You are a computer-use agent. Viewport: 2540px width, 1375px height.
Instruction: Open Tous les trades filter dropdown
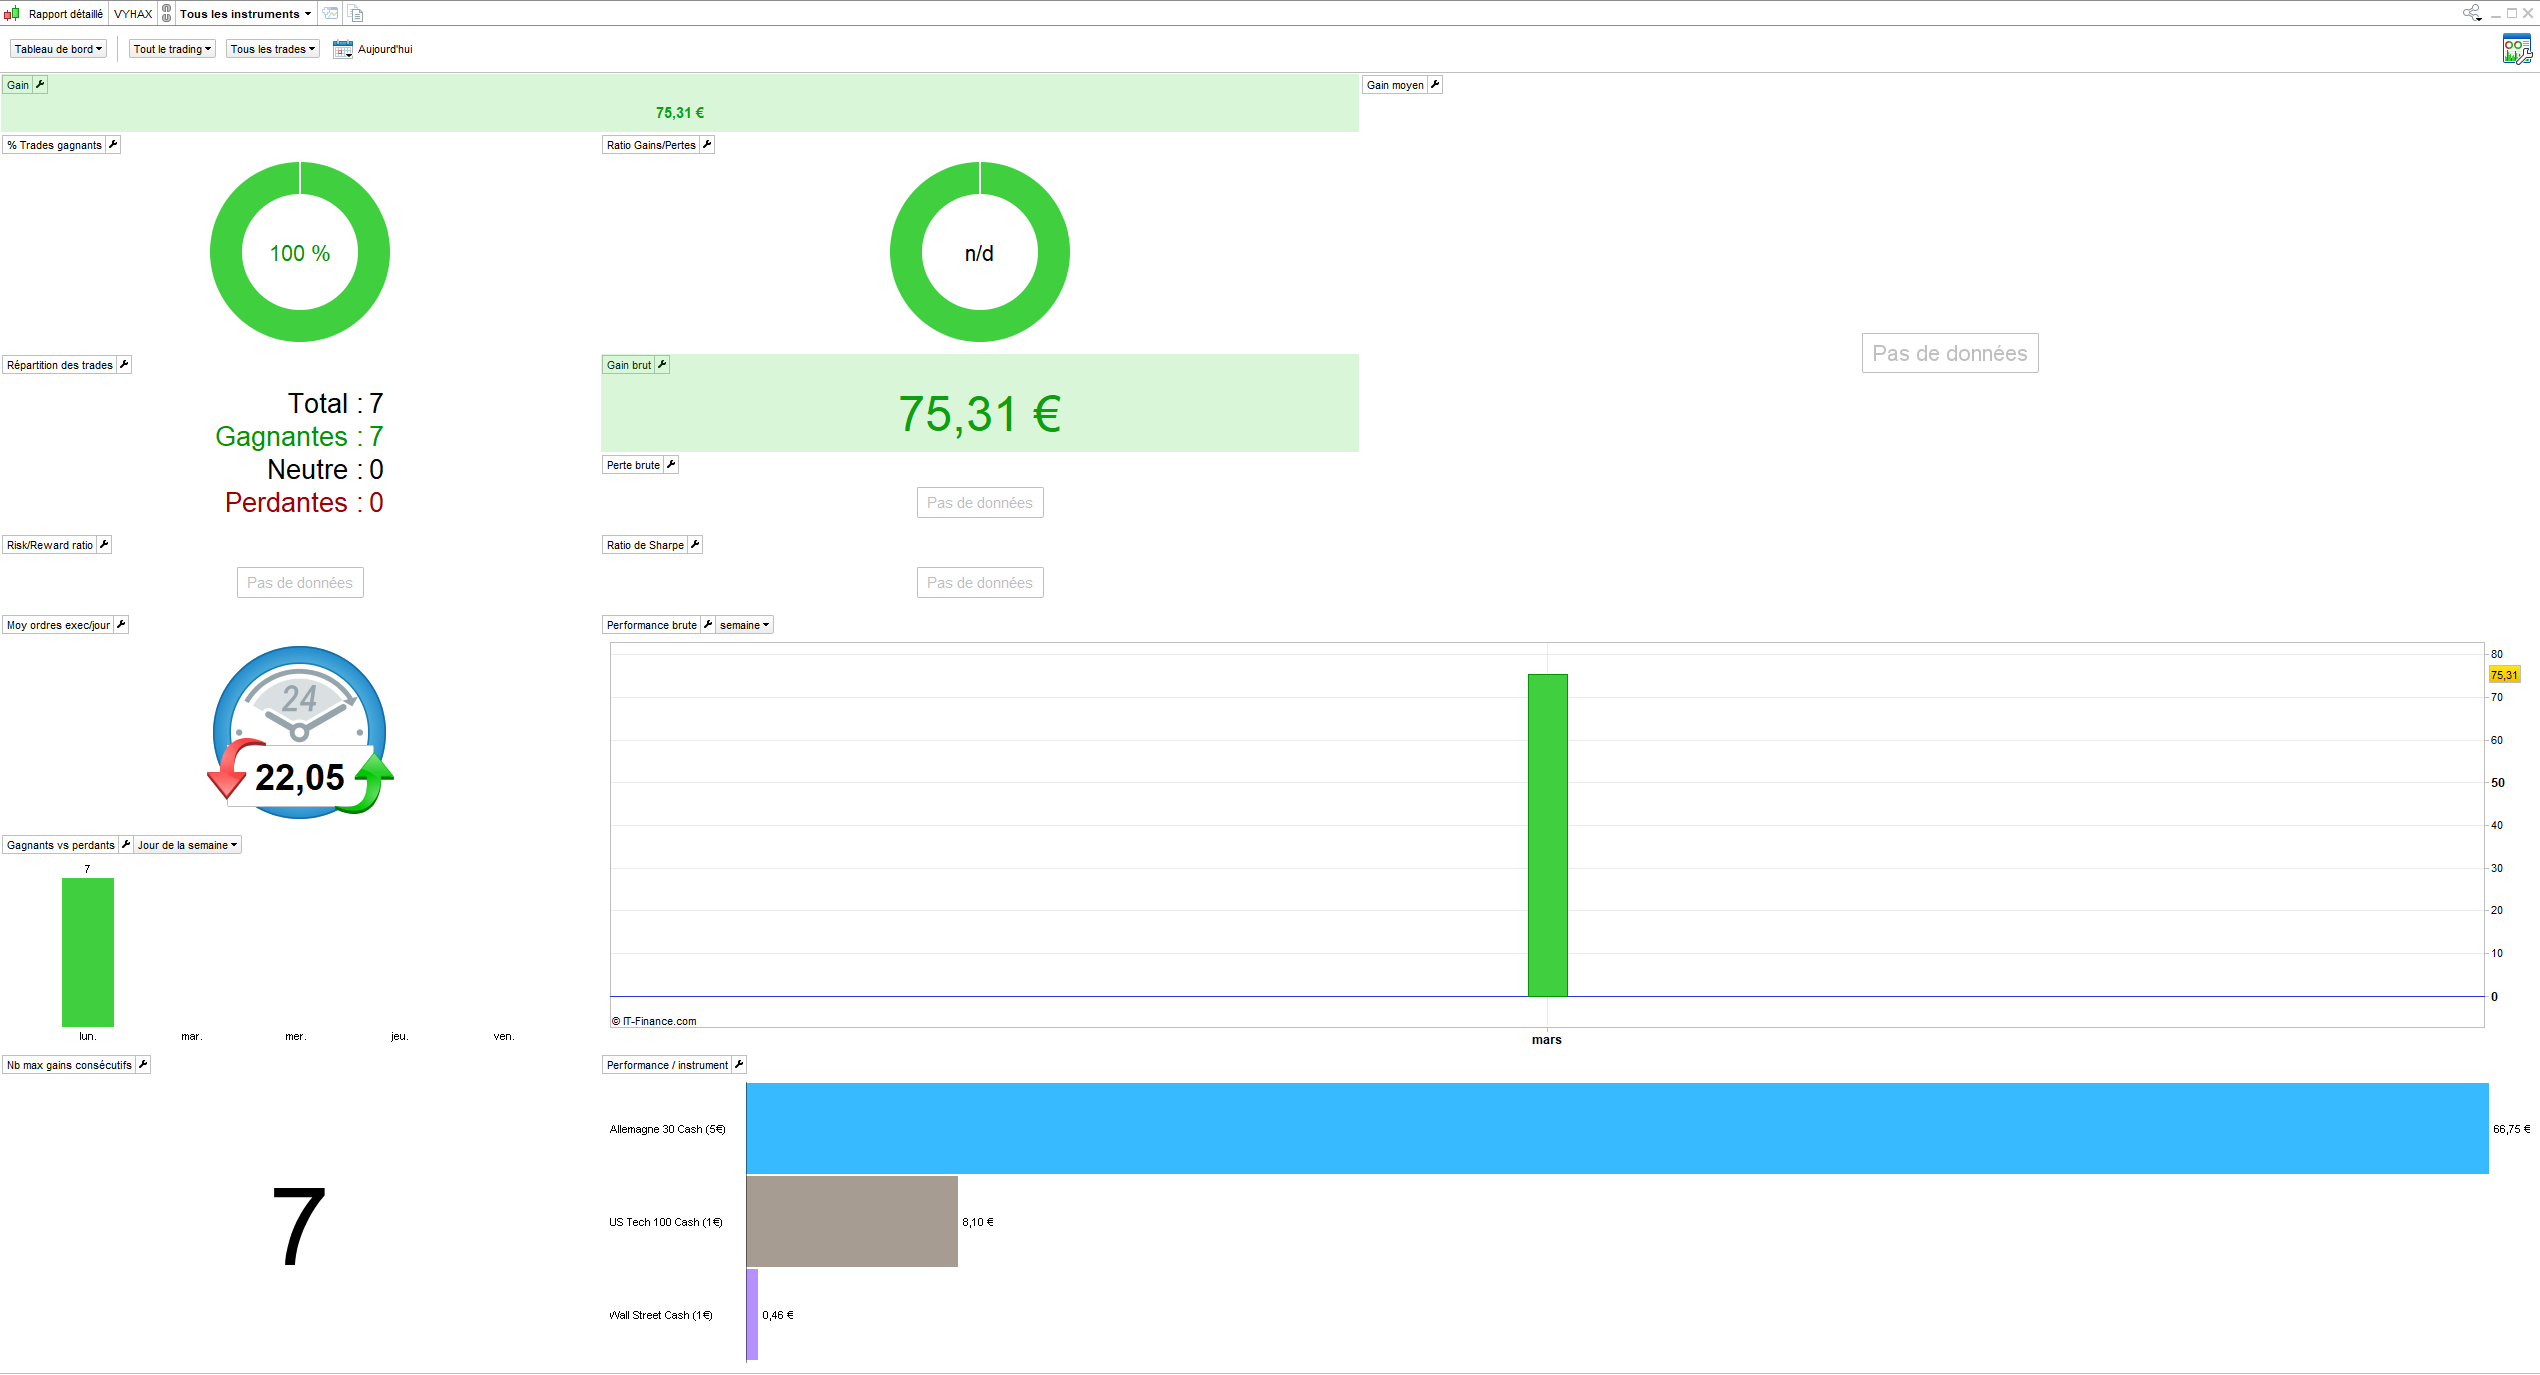[272, 49]
